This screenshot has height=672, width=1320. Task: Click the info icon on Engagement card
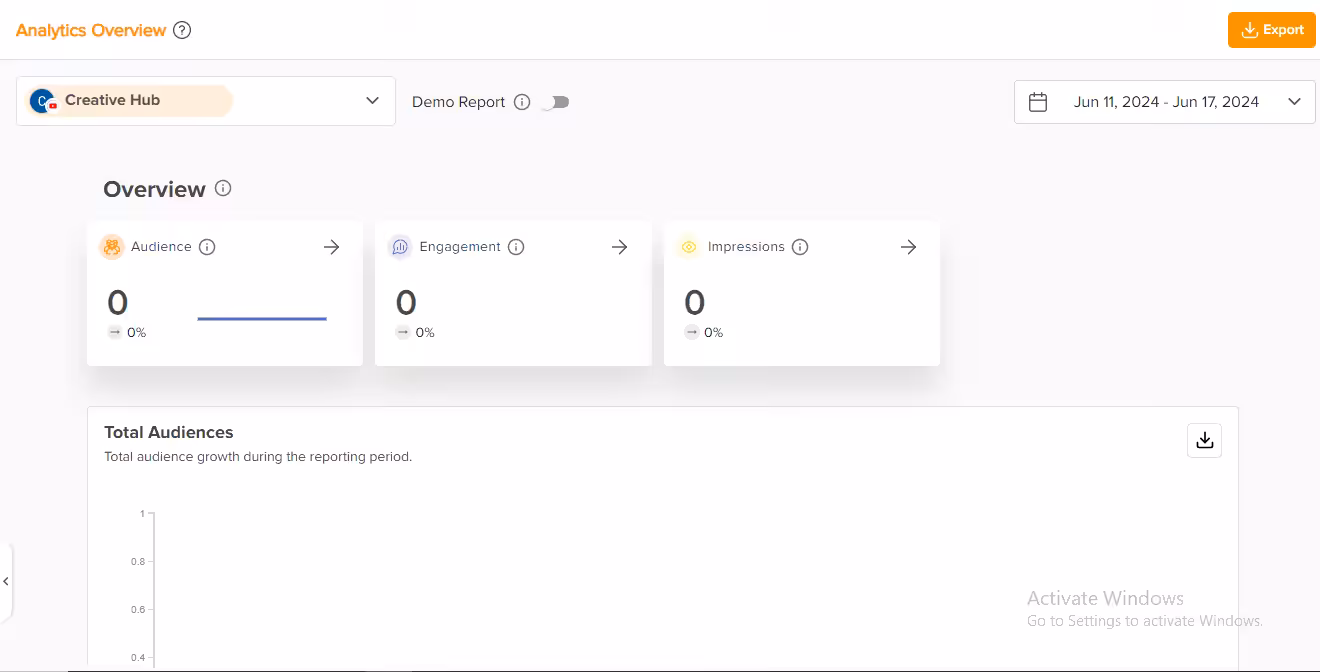click(x=516, y=247)
